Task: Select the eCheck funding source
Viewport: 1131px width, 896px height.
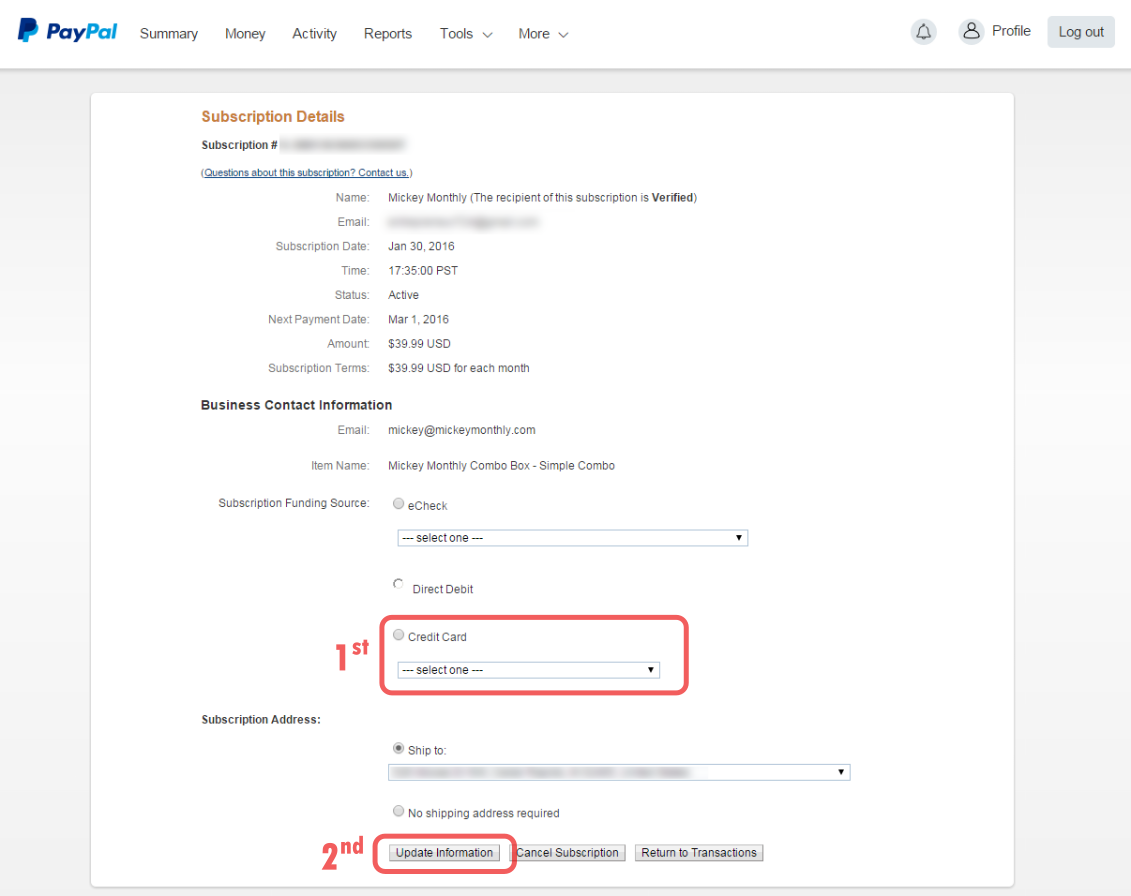Action: (x=398, y=504)
